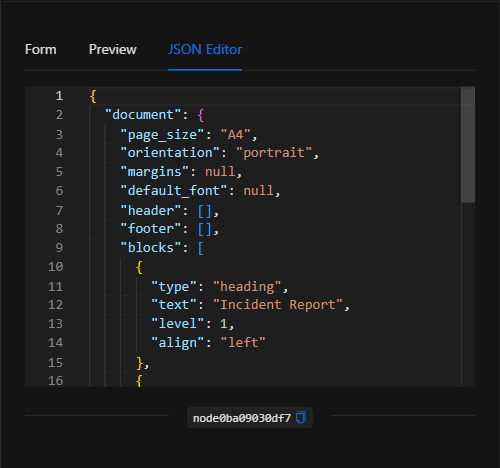Click the "level" key
Screen dimensions: 500x468
point(177,324)
